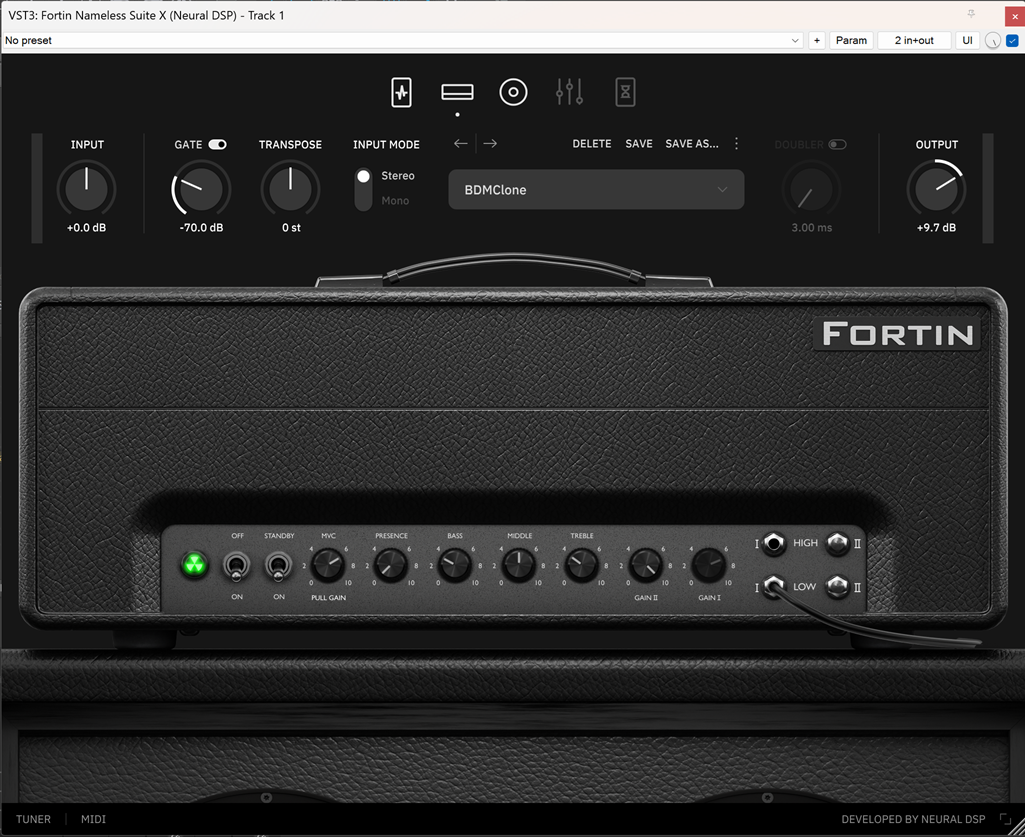Click the MIDDLE knob on amp
The image size is (1025, 837).
518,565
